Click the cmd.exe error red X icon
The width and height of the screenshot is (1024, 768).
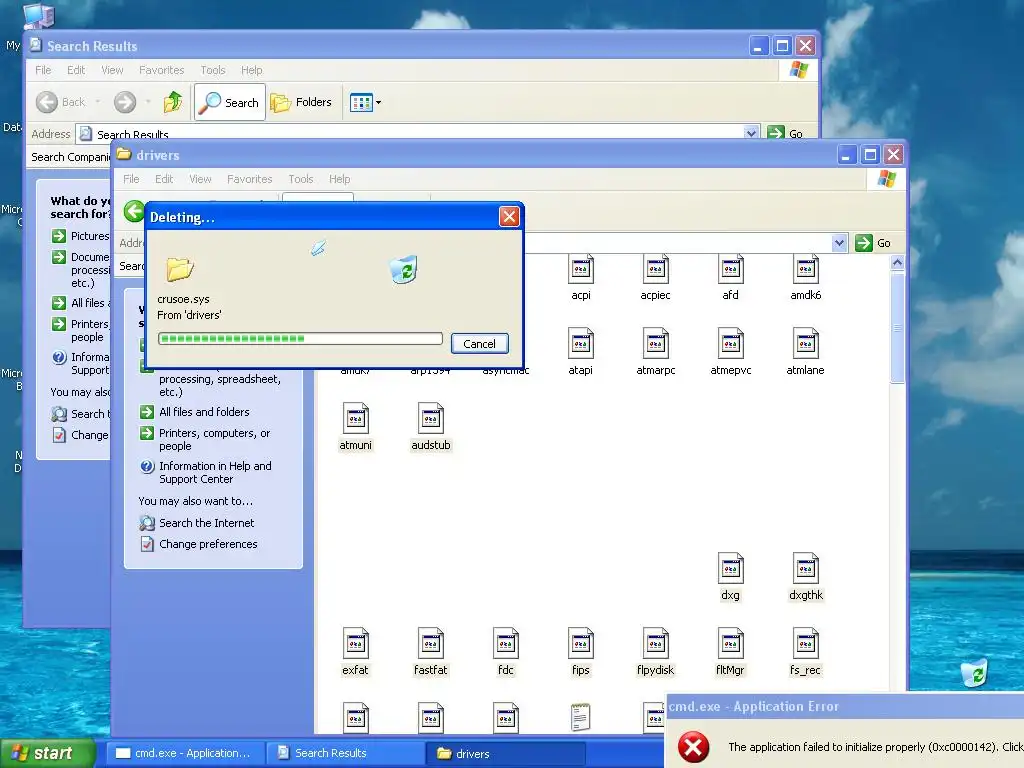tap(693, 747)
